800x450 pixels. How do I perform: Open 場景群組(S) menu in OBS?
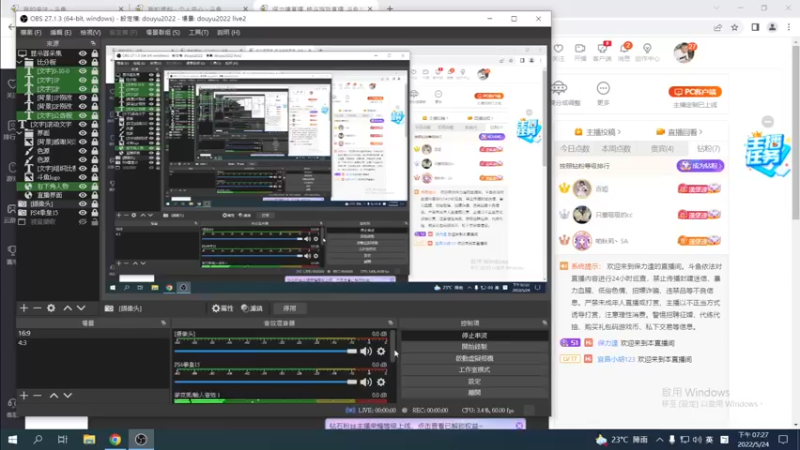pyautogui.click(x=163, y=33)
